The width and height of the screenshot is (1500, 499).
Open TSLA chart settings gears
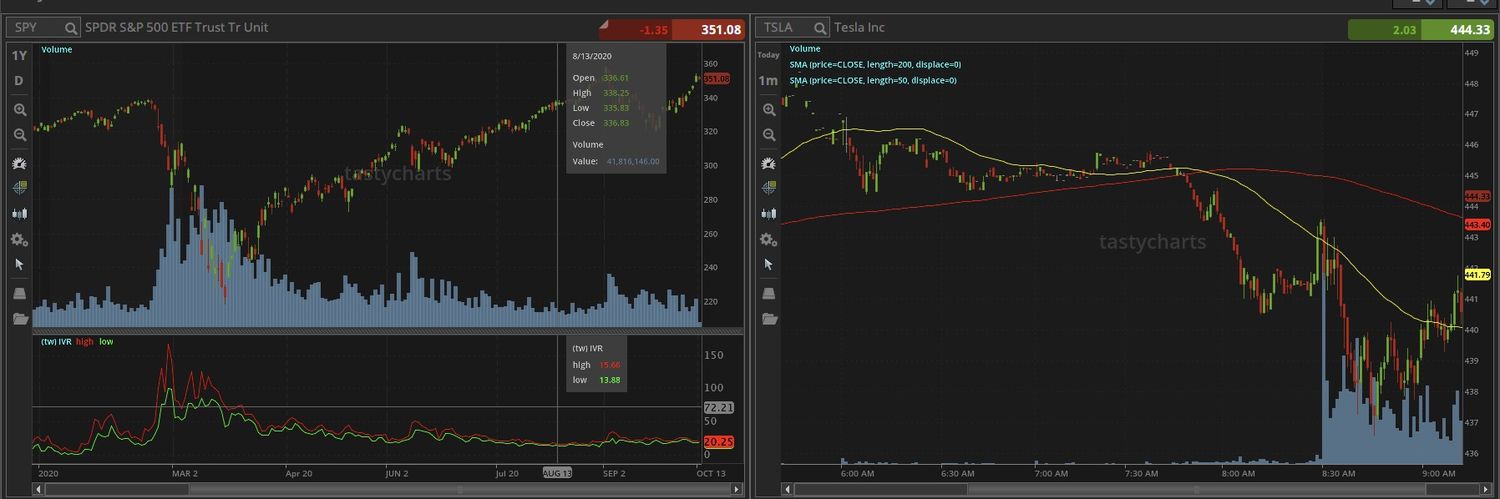point(768,239)
